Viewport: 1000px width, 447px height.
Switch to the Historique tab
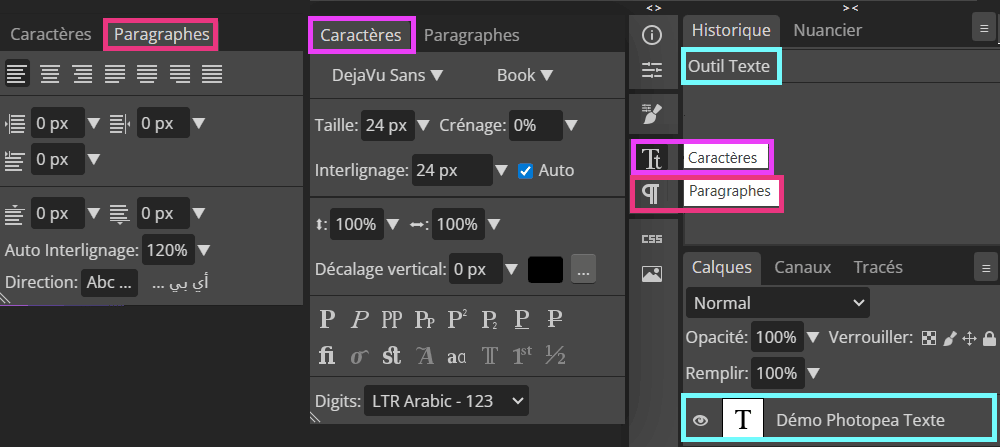click(731, 30)
